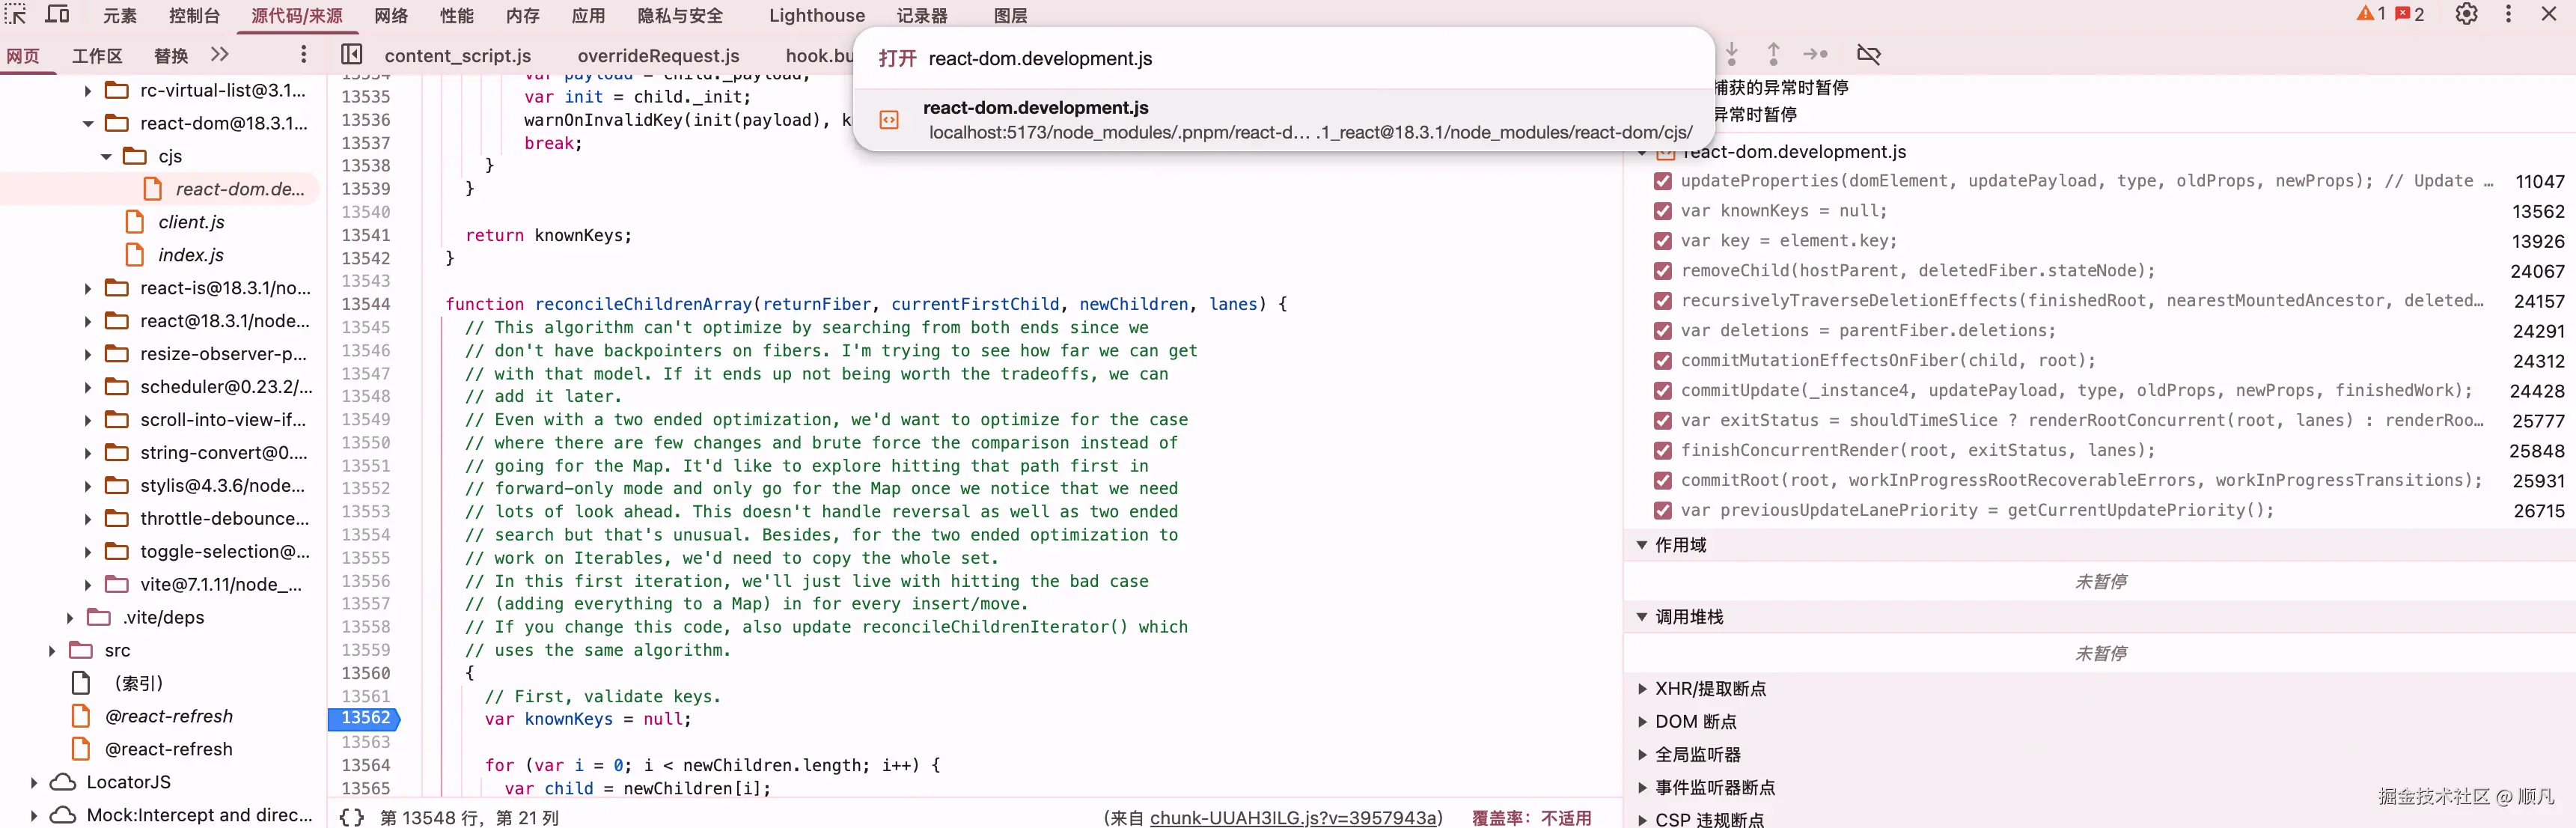Screen dimensions: 2576x828
Task: Hide the navigator sidebar panel icon
Action: pos(352,54)
